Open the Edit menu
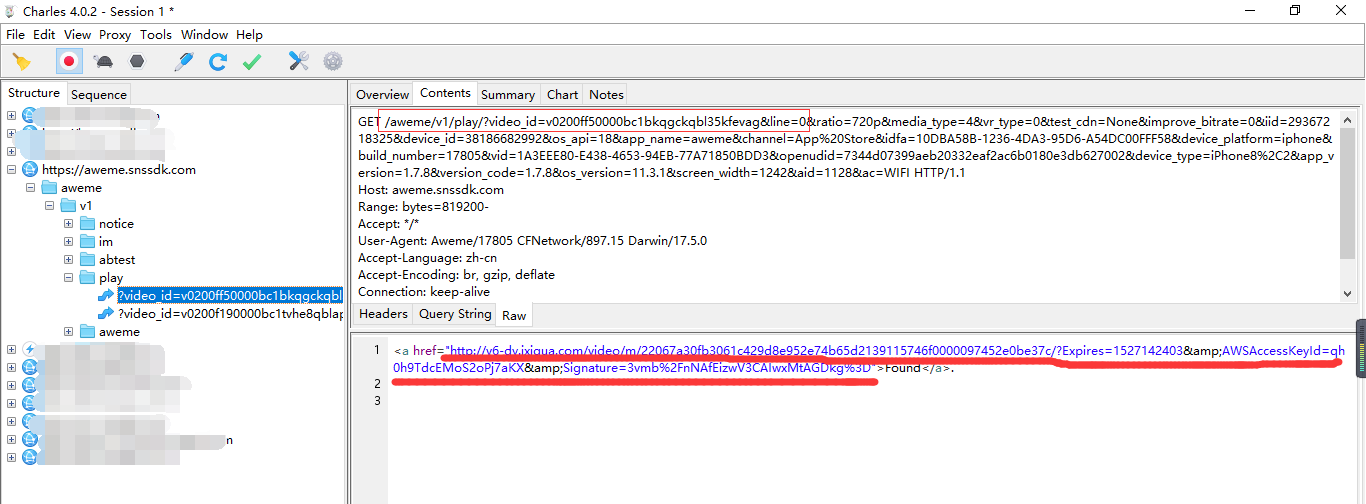 pos(44,34)
